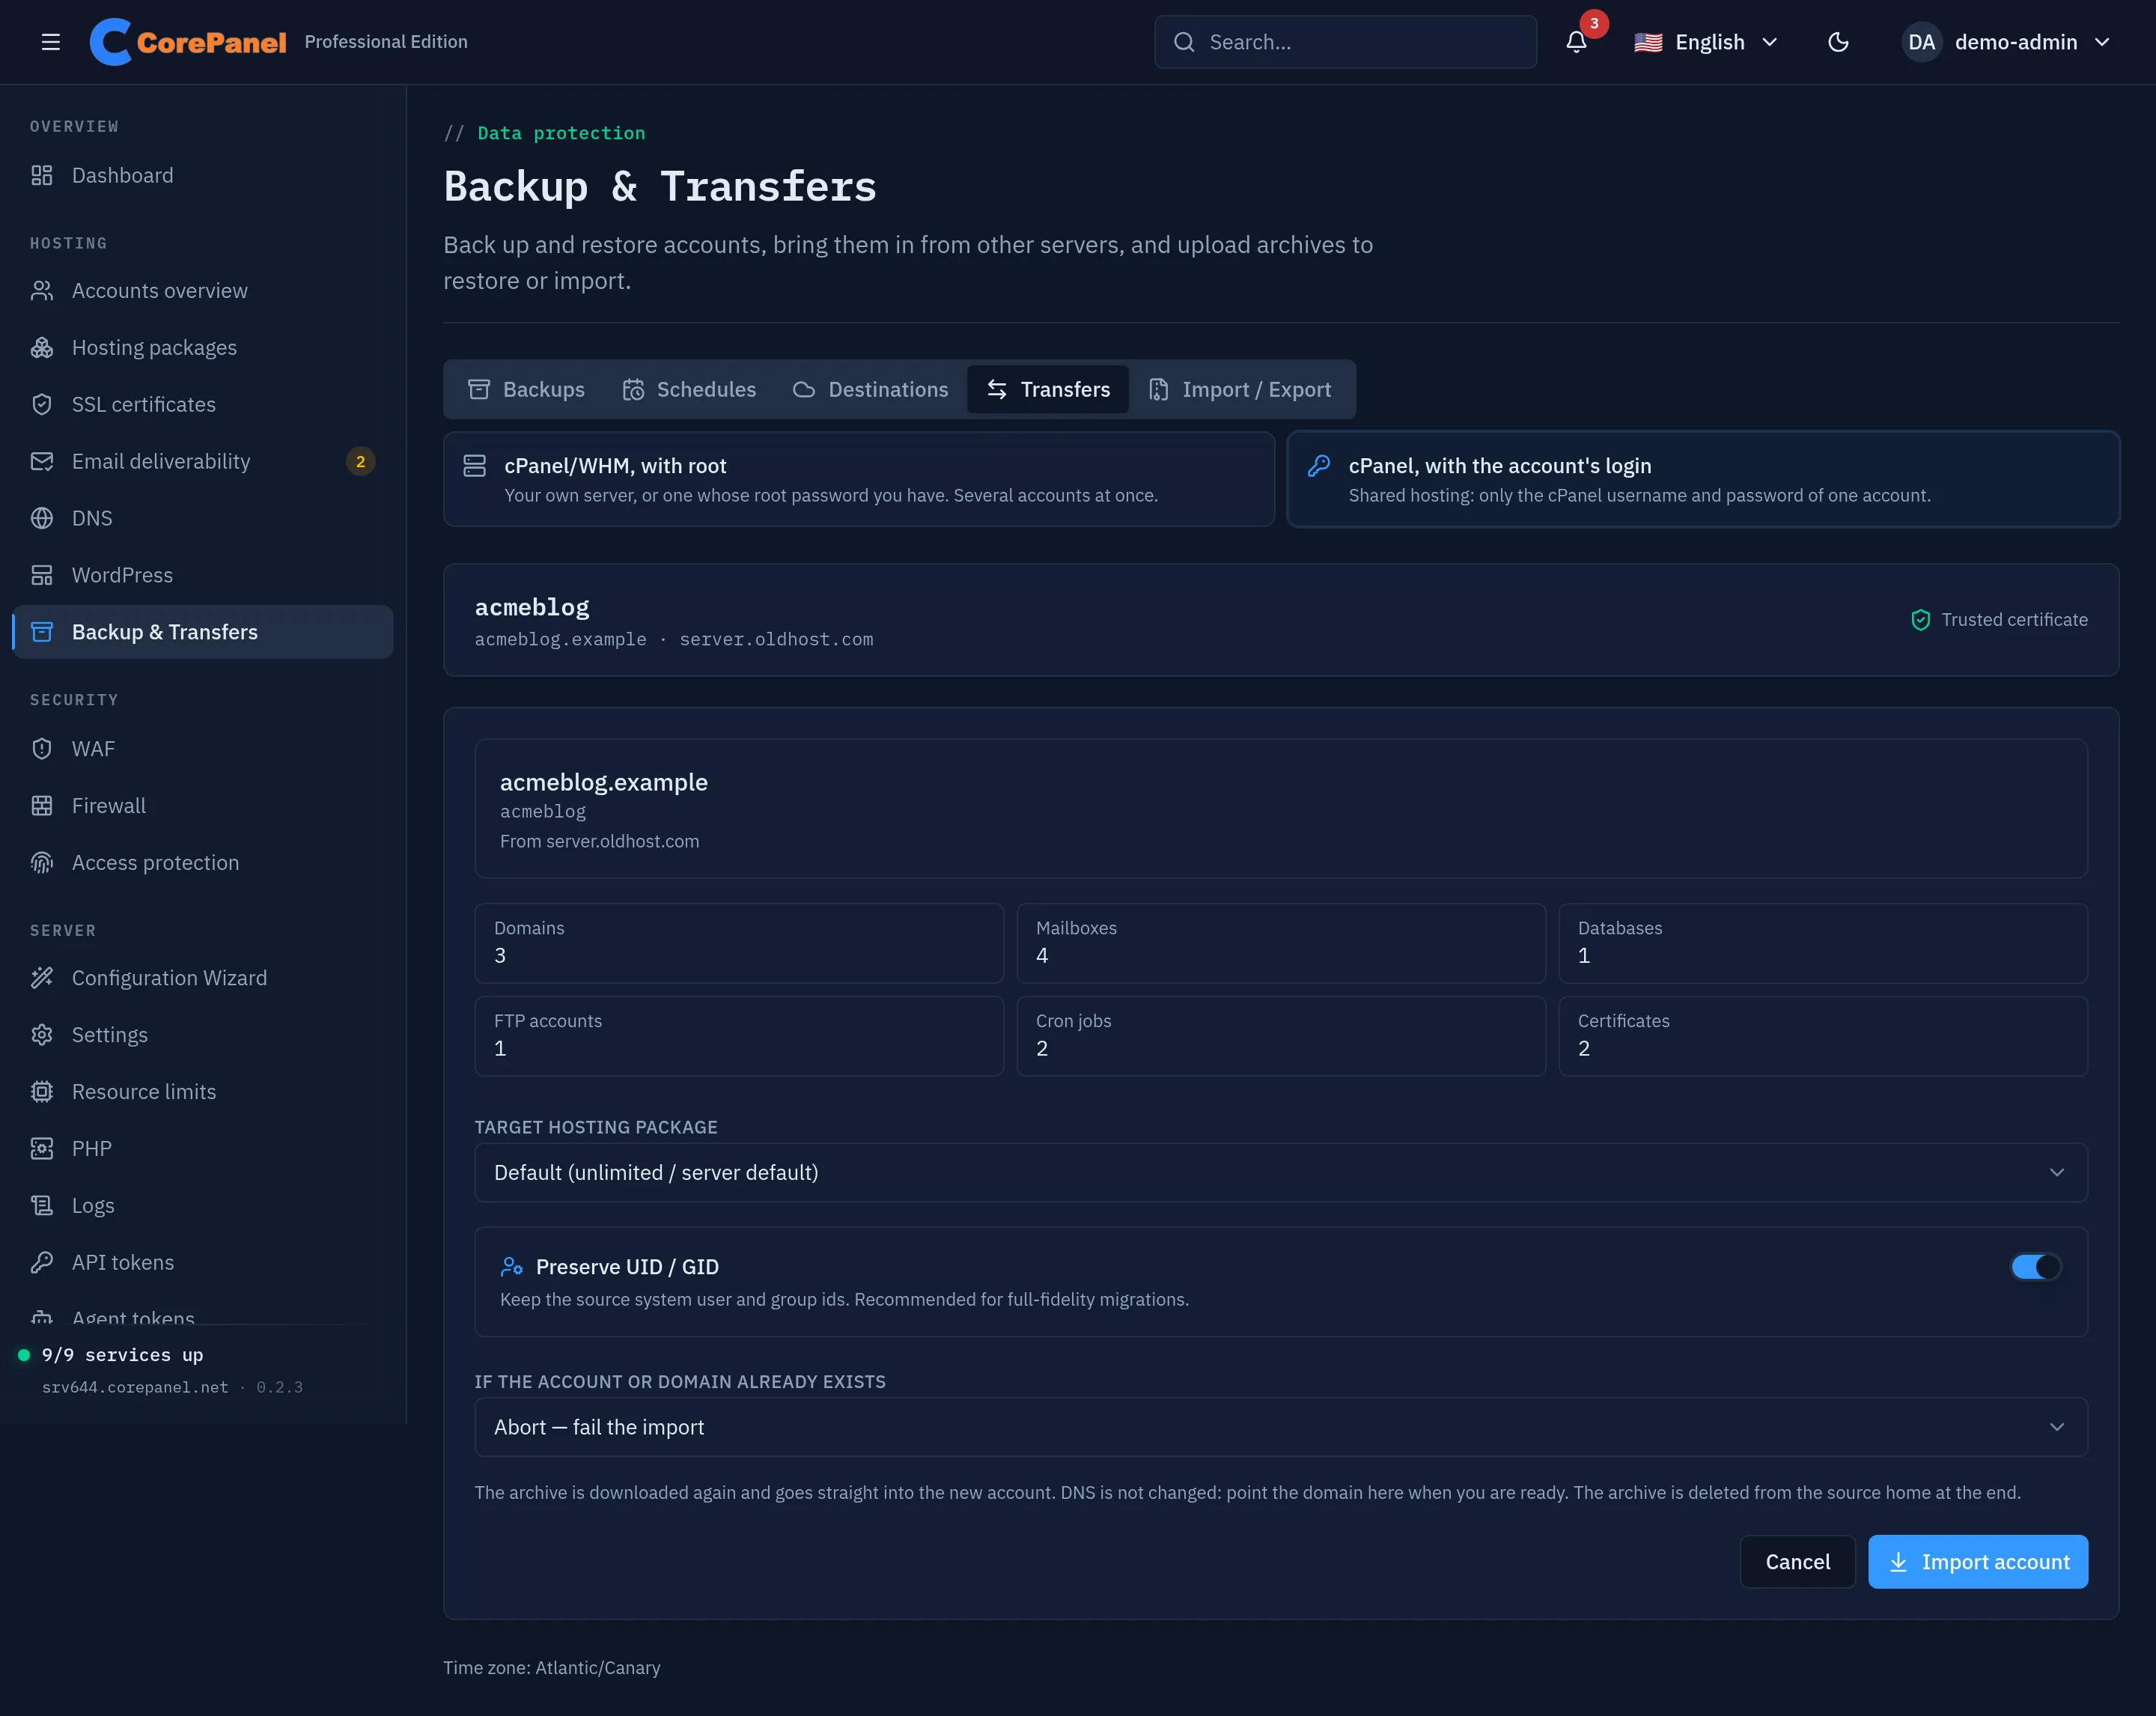
Task: Click the Import account button
Action: (1978, 1561)
